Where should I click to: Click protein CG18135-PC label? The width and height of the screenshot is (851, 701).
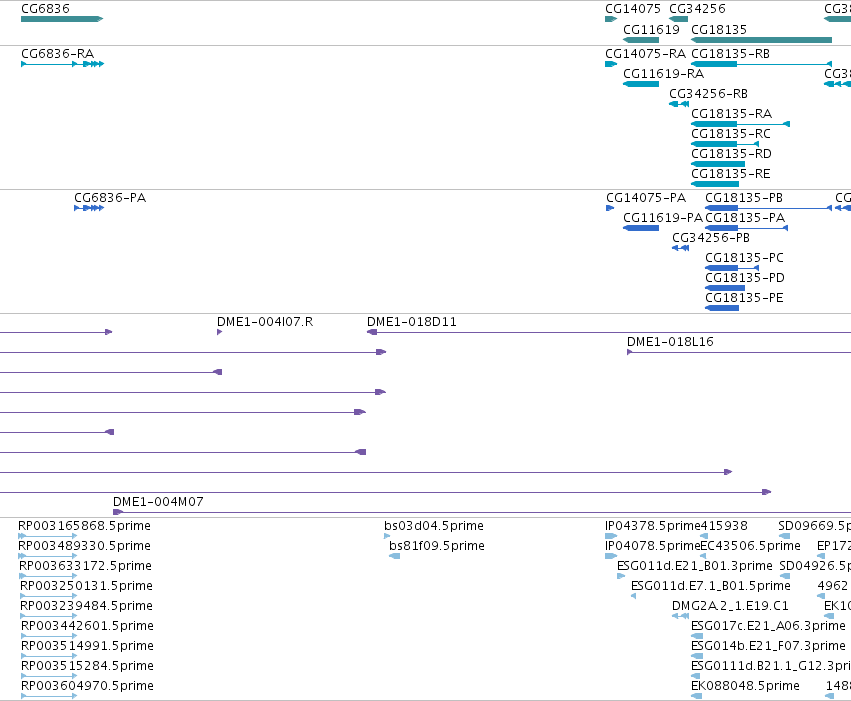tap(744, 258)
